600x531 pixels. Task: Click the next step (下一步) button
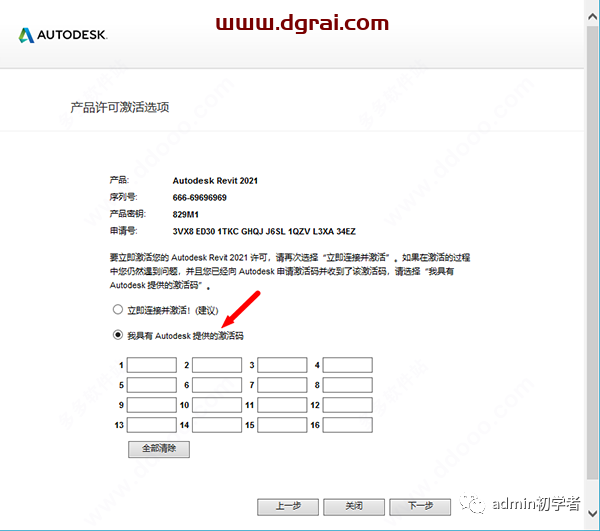coord(420,507)
